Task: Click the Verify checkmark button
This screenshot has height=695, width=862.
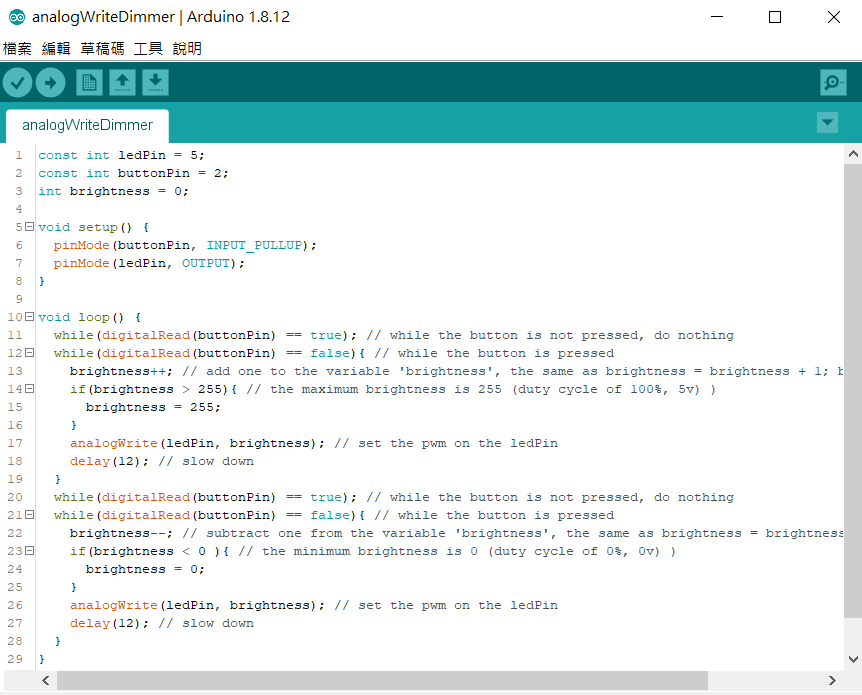Action: (18, 82)
